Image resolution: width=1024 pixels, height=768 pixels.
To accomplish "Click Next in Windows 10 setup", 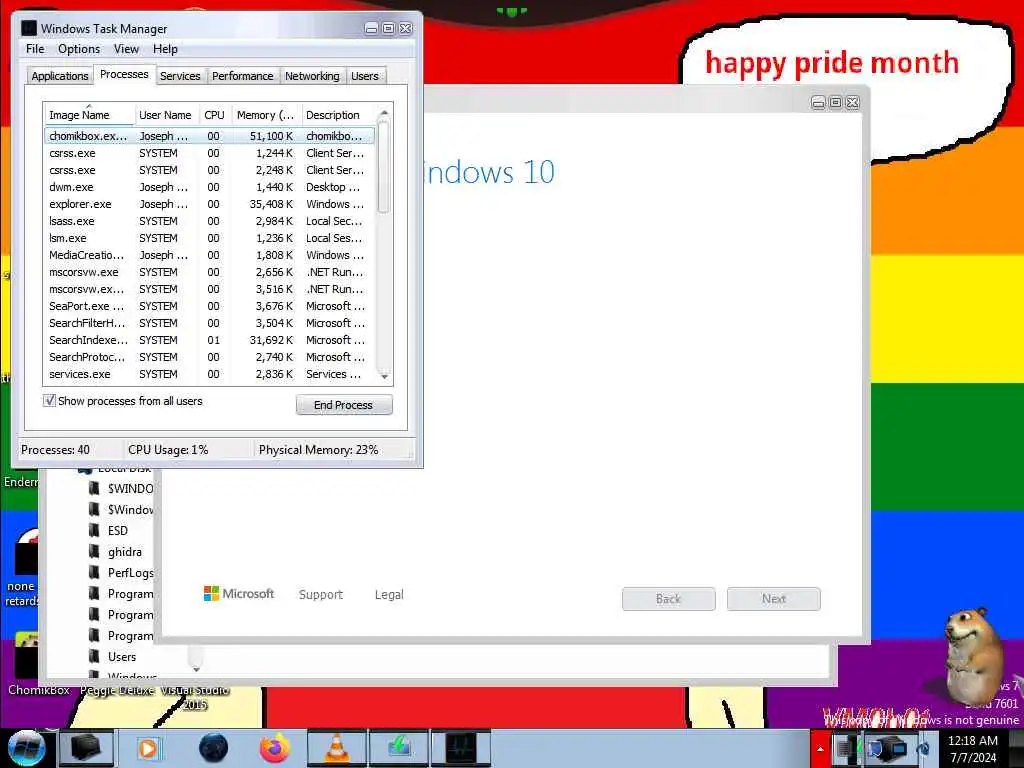I will tap(773, 599).
